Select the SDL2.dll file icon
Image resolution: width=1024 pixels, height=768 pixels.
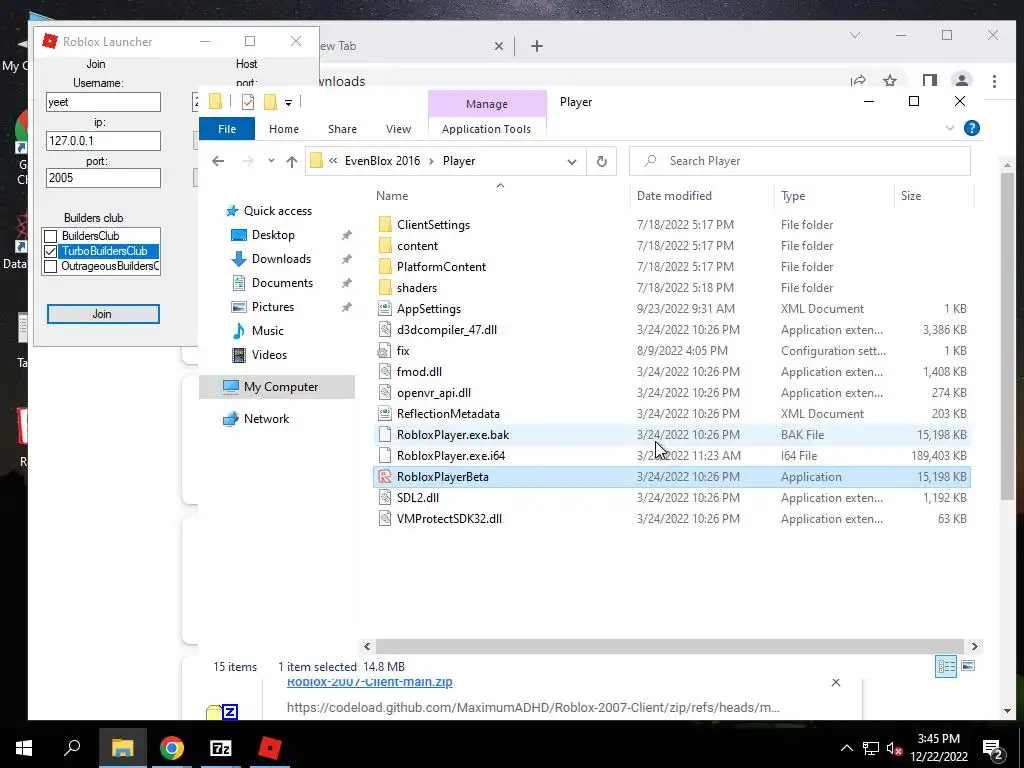[x=385, y=498]
